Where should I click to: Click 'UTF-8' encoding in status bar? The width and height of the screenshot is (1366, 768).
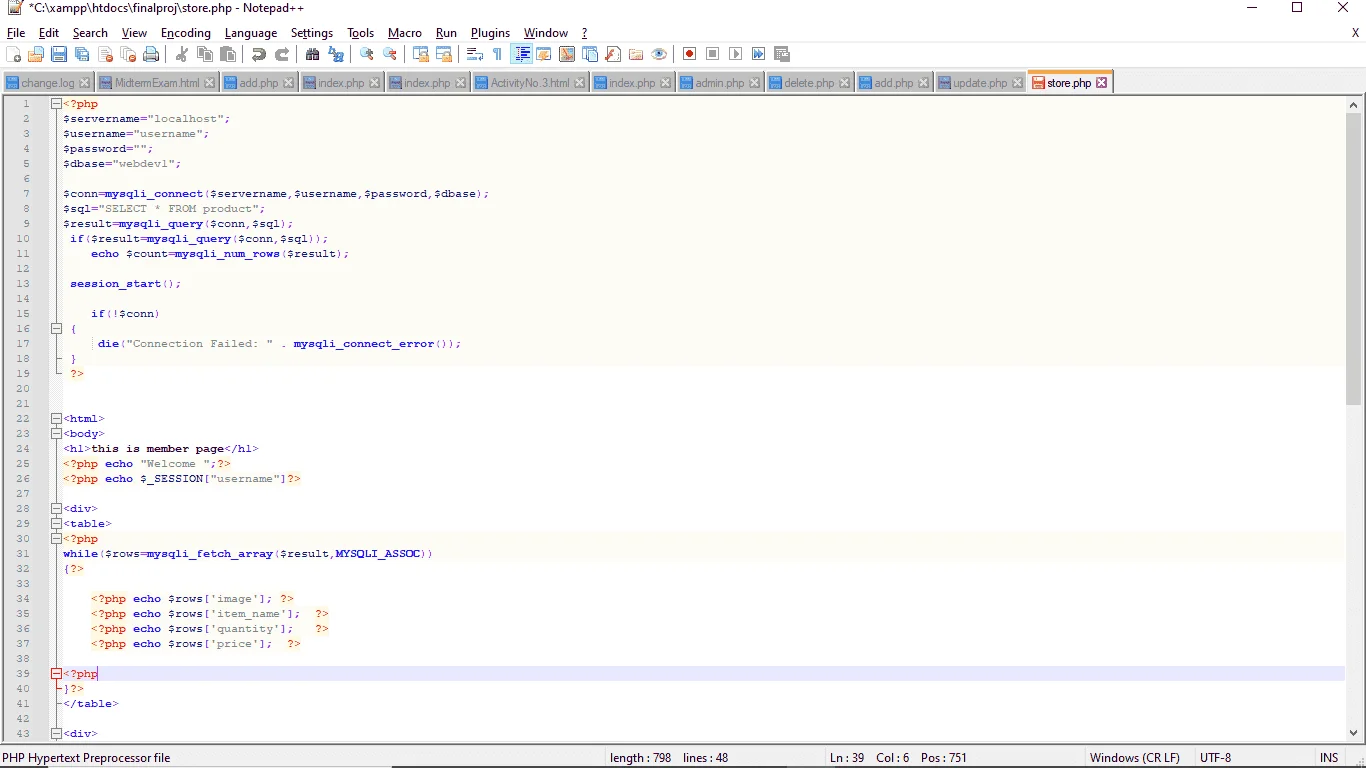pyautogui.click(x=1215, y=758)
